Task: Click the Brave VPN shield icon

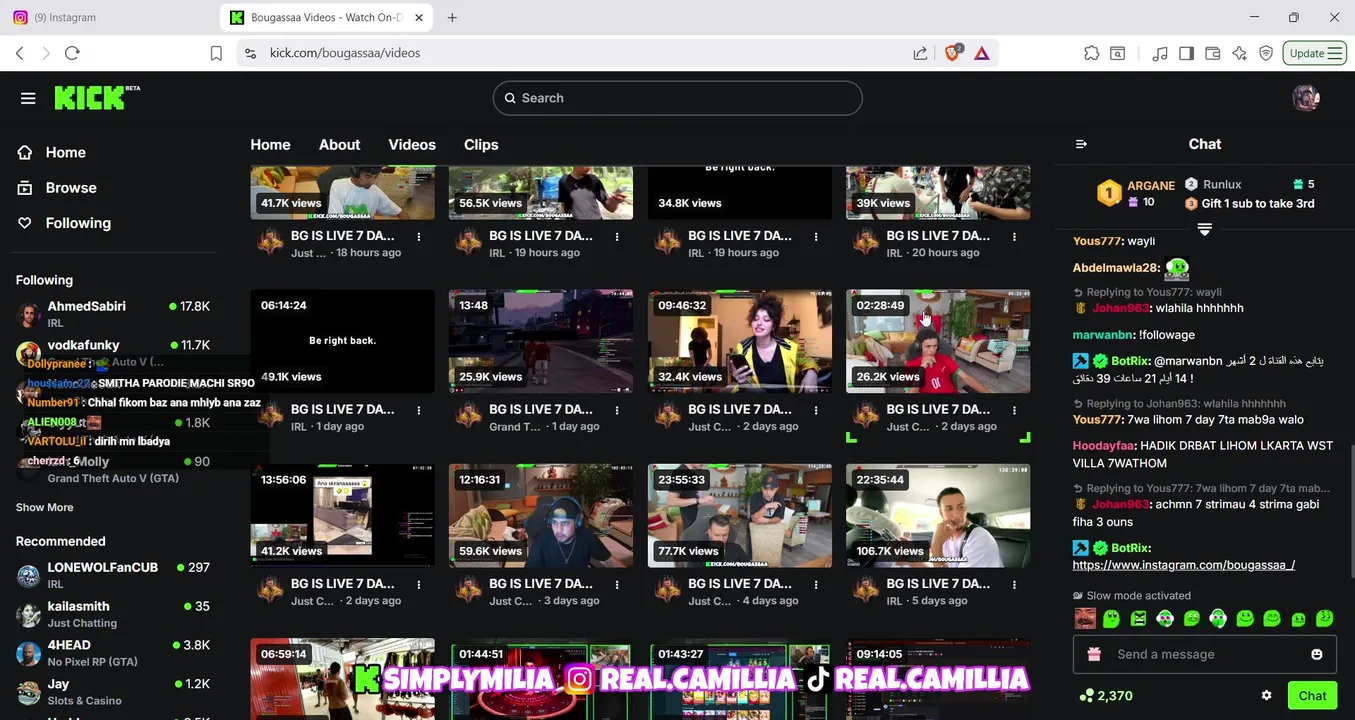Action: [1266, 53]
